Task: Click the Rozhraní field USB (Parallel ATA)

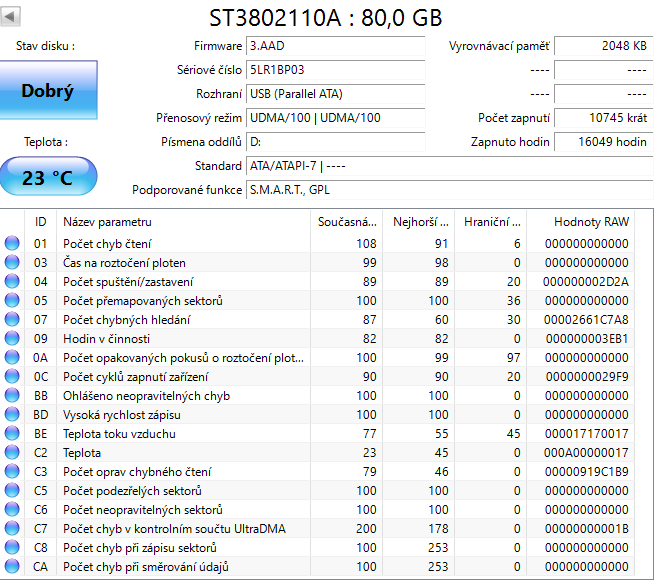Action: pos(336,94)
